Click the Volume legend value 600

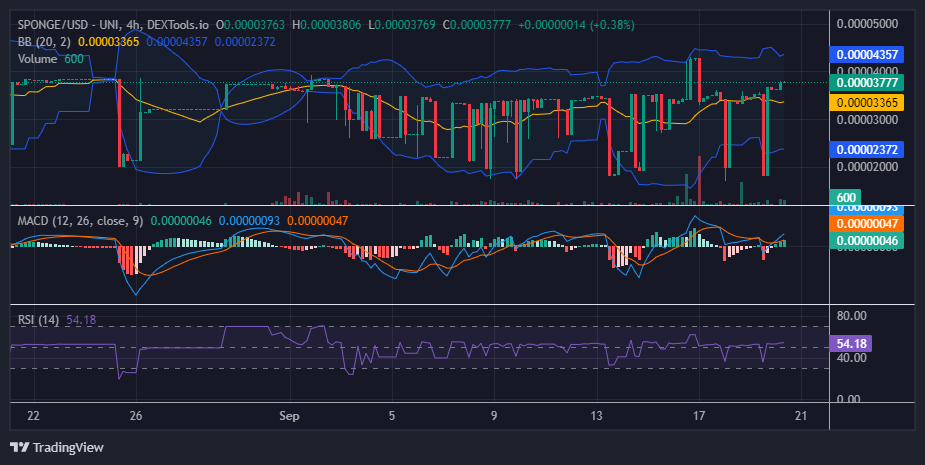pyautogui.click(x=74, y=59)
